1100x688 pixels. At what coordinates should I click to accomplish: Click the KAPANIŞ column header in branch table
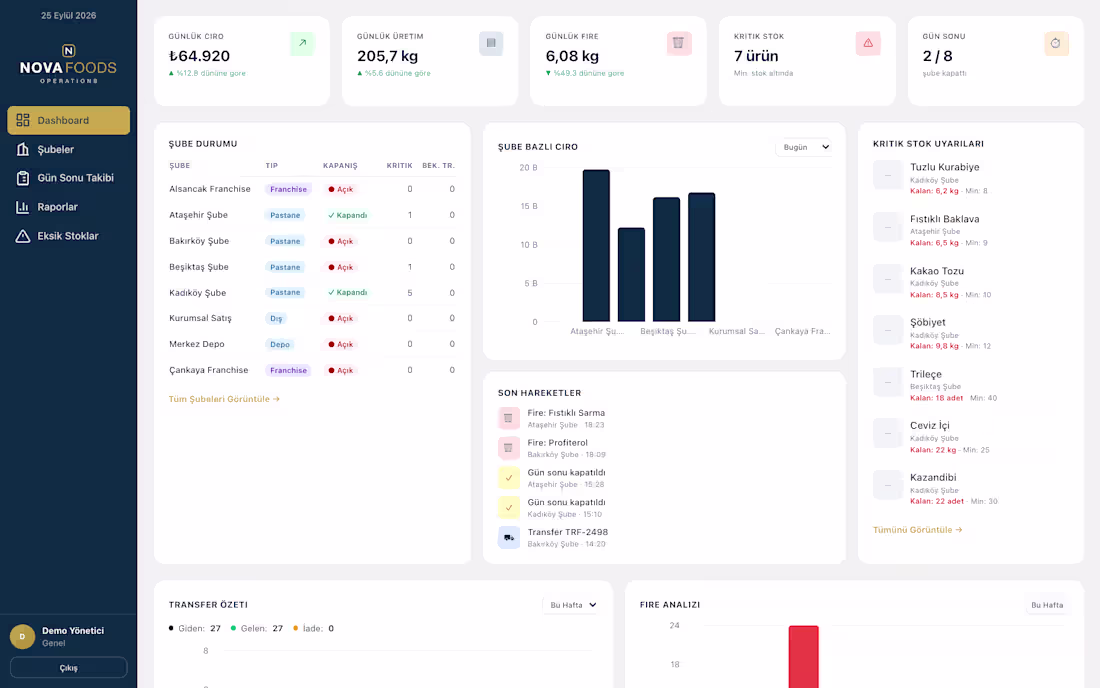click(x=340, y=166)
